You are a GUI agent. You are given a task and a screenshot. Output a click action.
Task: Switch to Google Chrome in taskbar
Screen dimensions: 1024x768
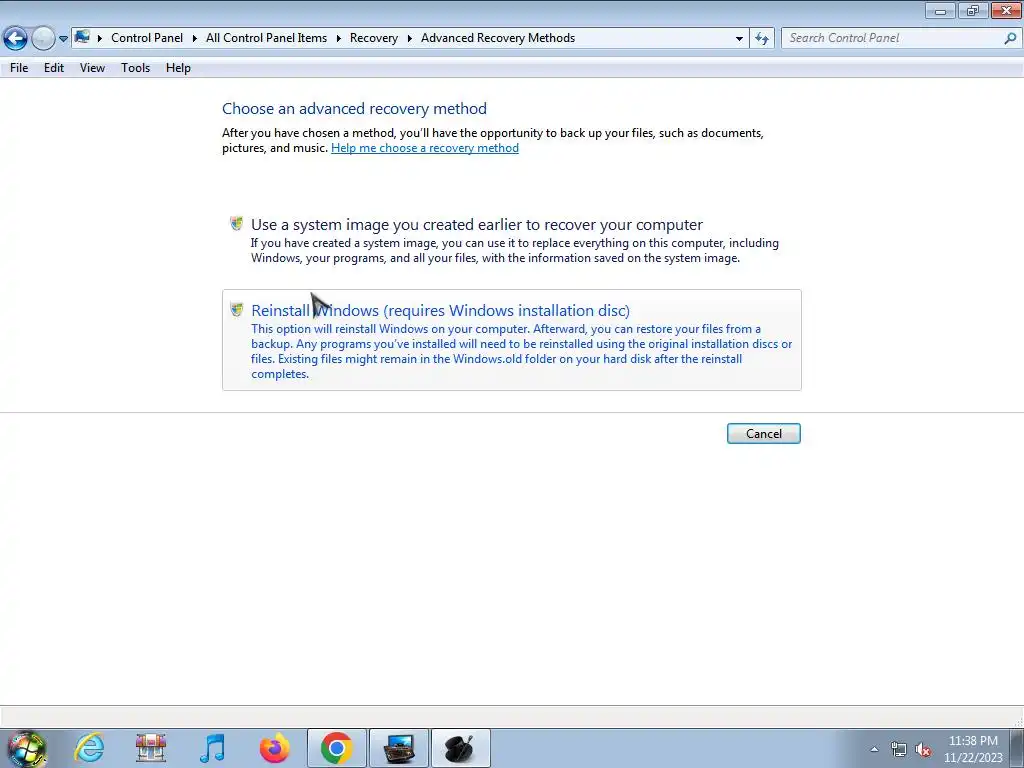point(337,748)
